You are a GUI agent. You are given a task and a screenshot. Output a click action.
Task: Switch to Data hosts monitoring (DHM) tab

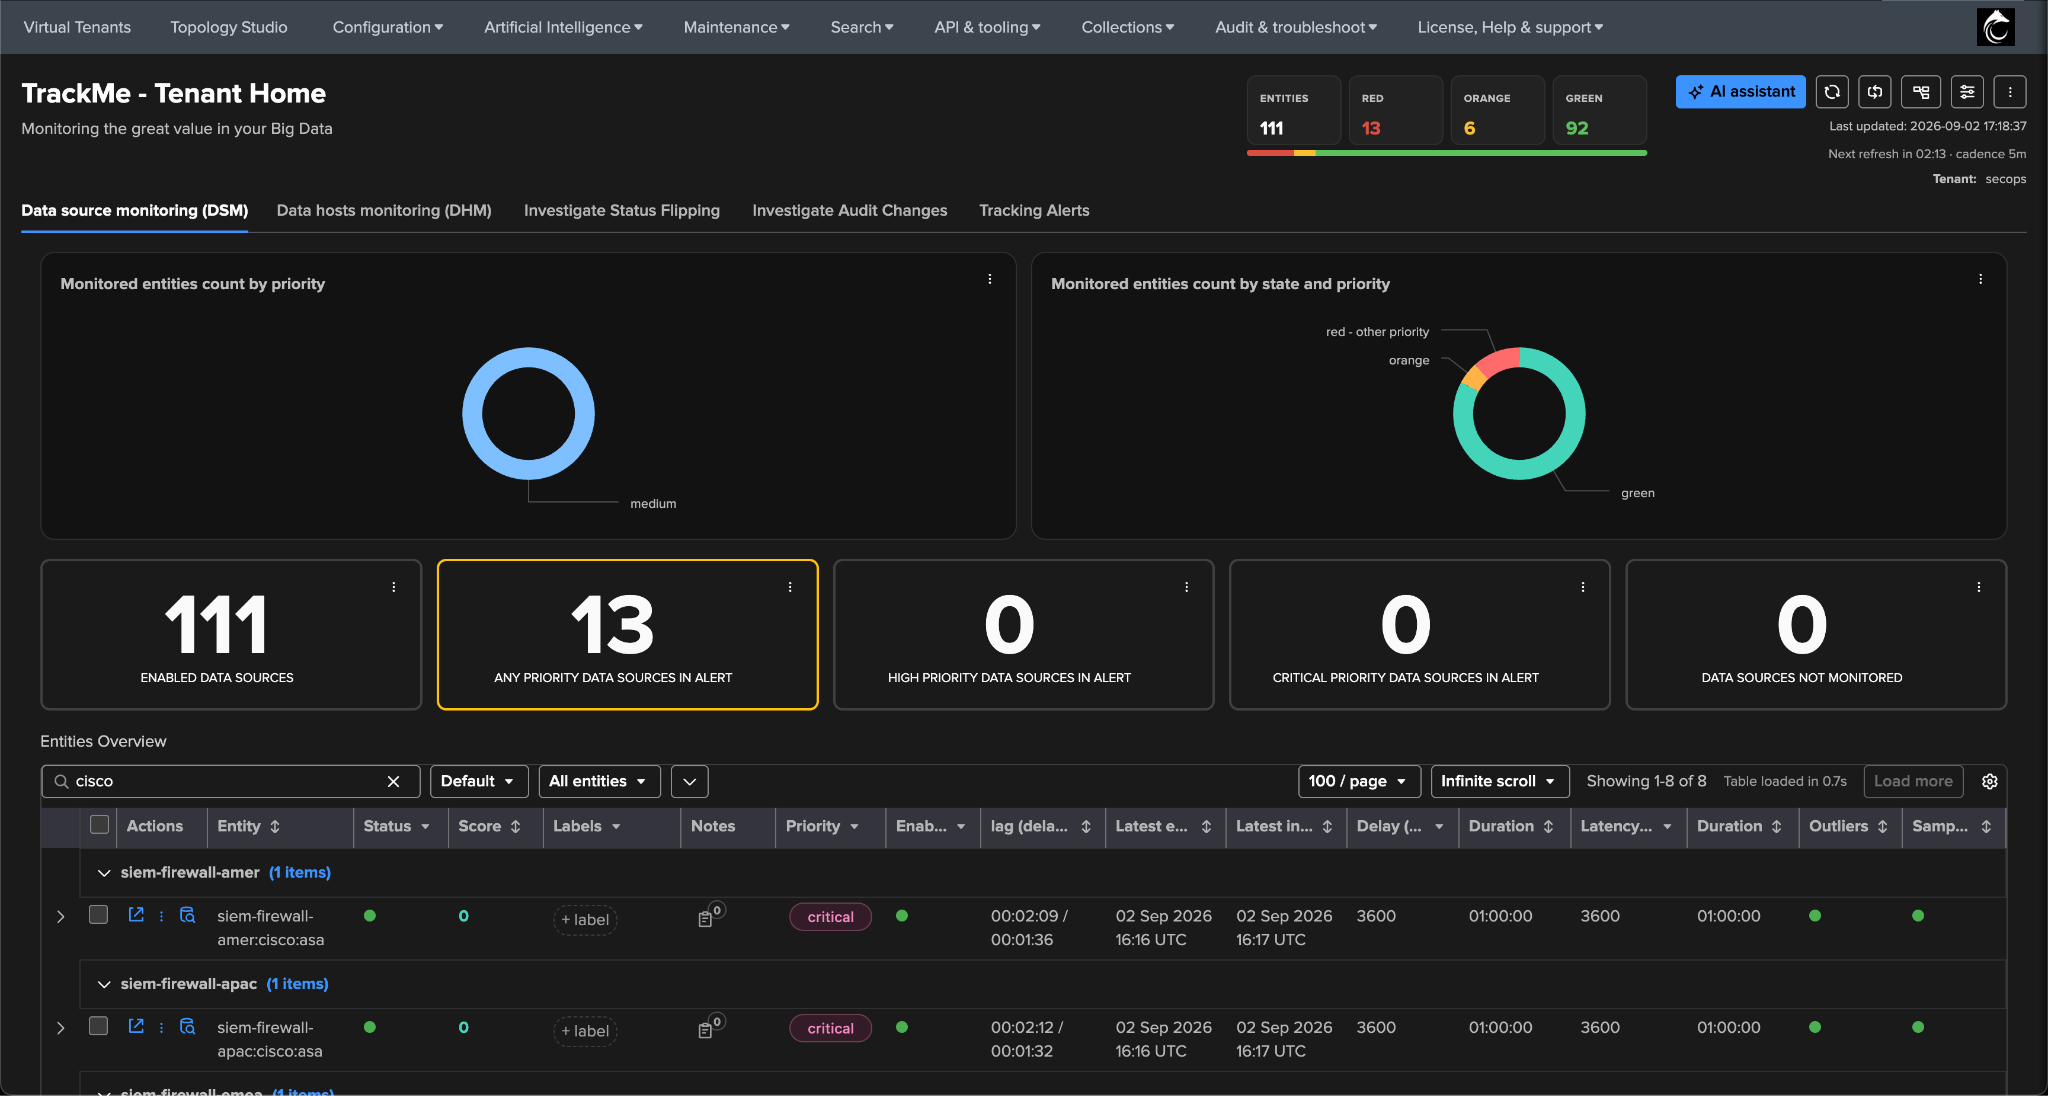pos(384,211)
